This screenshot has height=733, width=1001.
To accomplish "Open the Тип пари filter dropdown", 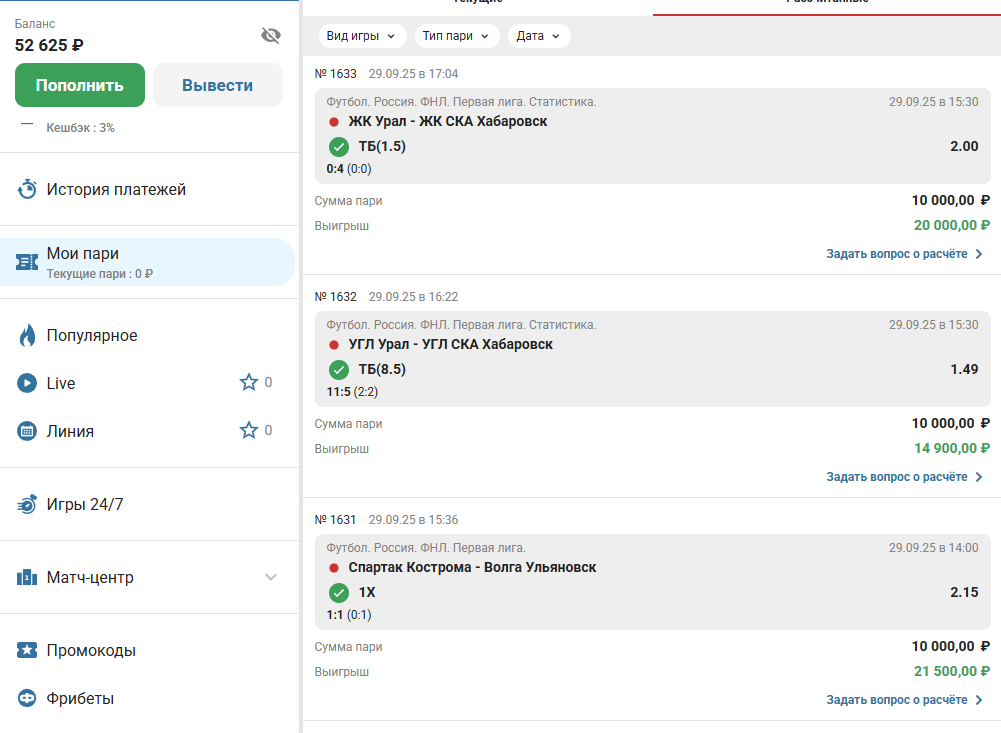I will pyautogui.click(x=456, y=36).
